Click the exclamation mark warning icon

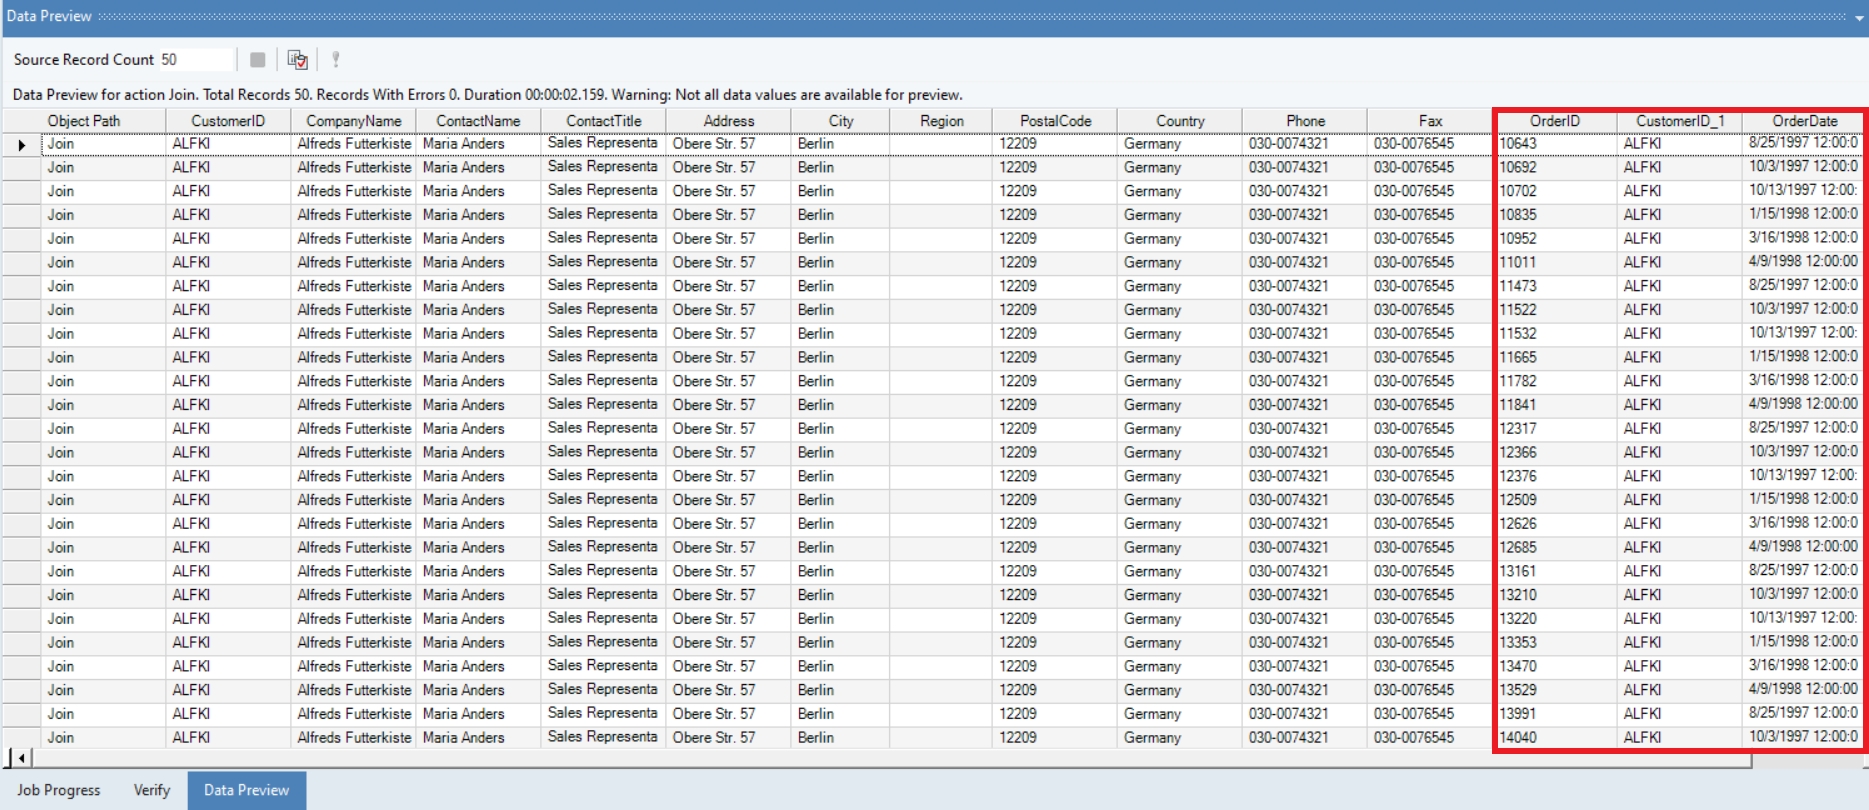336,60
